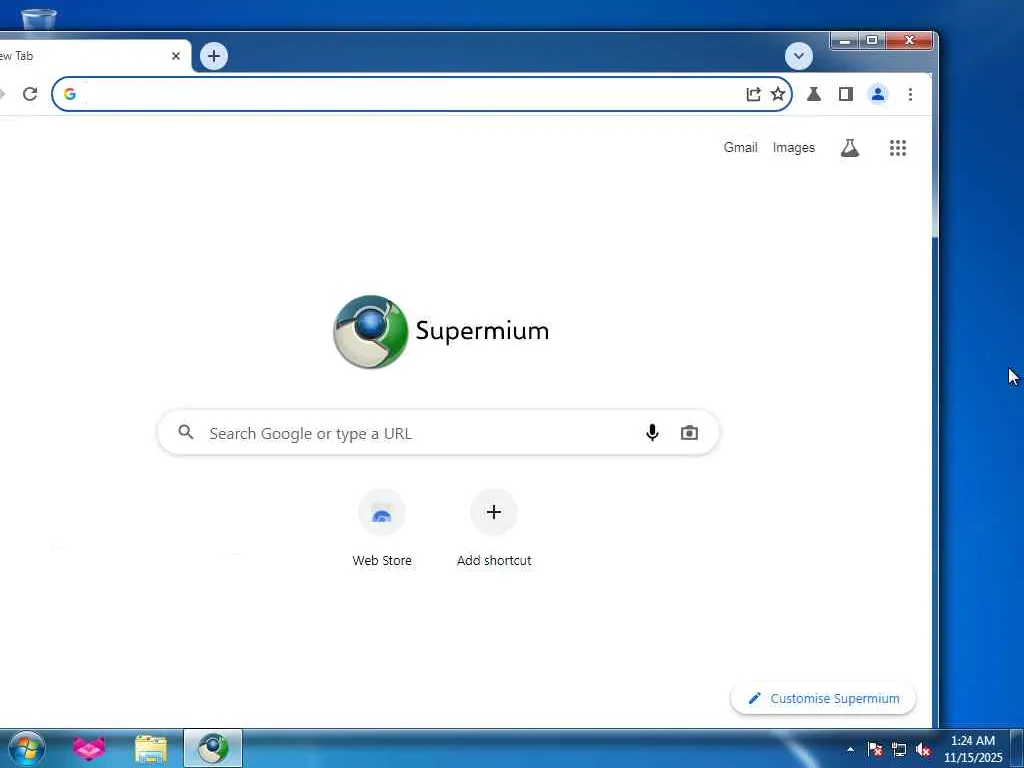Viewport: 1024px width, 768px height.
Task: Click the magnifier icon in the search box
Action: 186,432
